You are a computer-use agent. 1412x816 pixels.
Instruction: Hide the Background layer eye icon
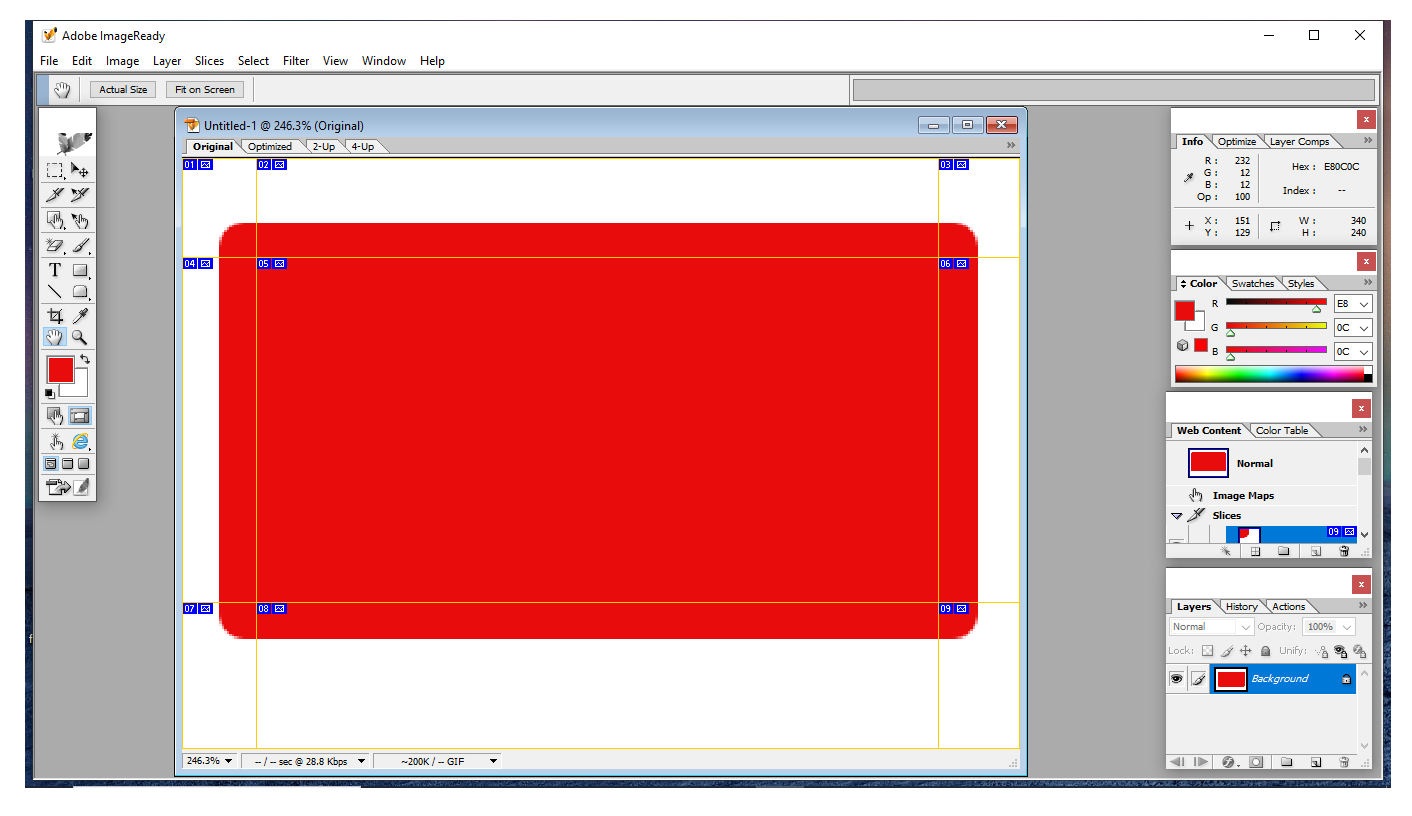(1176, 679)
